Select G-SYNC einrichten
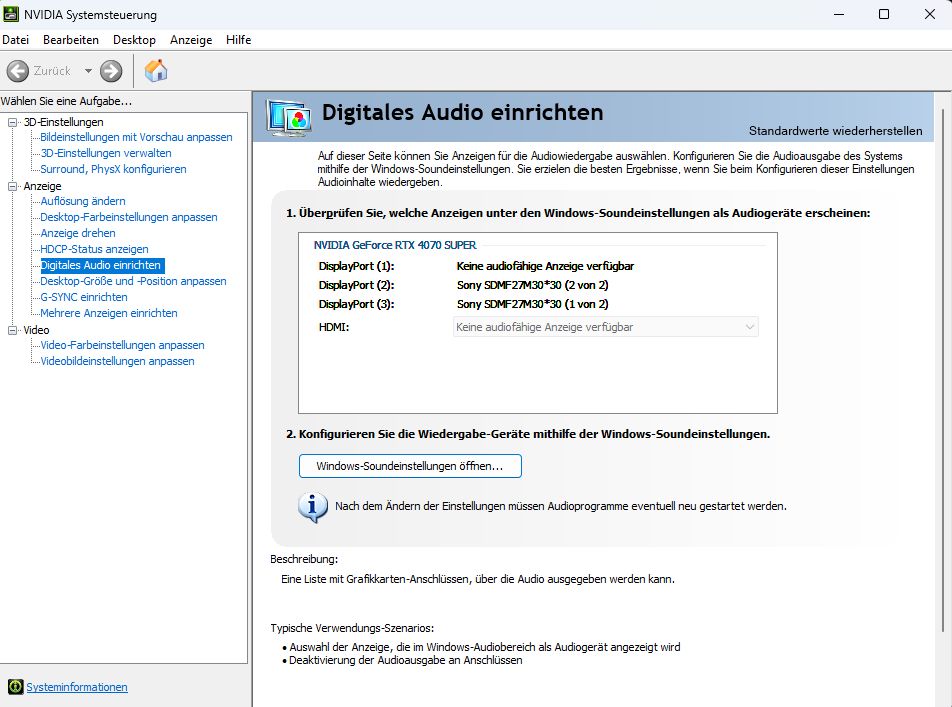952x707 pixels. point(84,297)
